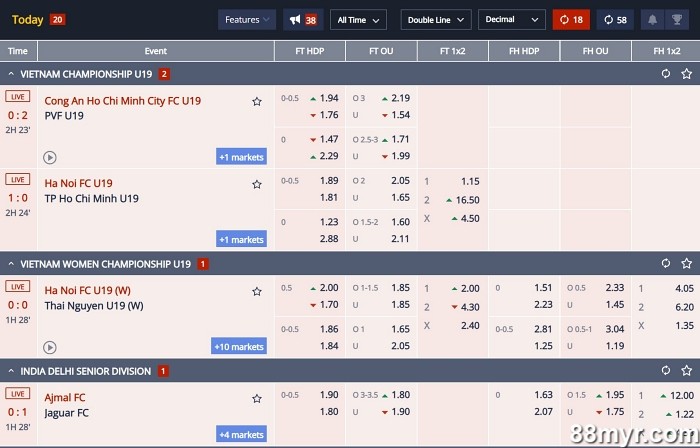Open the Thai Nguyen U19 (W) team name

(x=94, y=306)
